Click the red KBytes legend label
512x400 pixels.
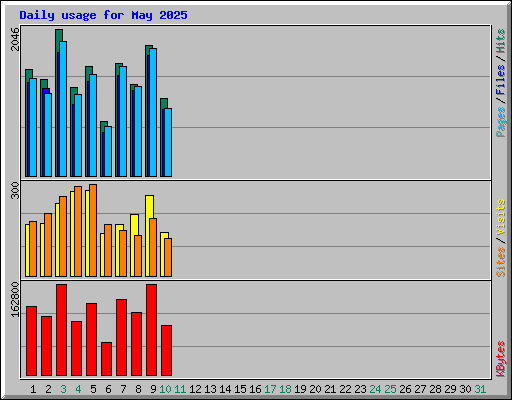tap(501, 359)
